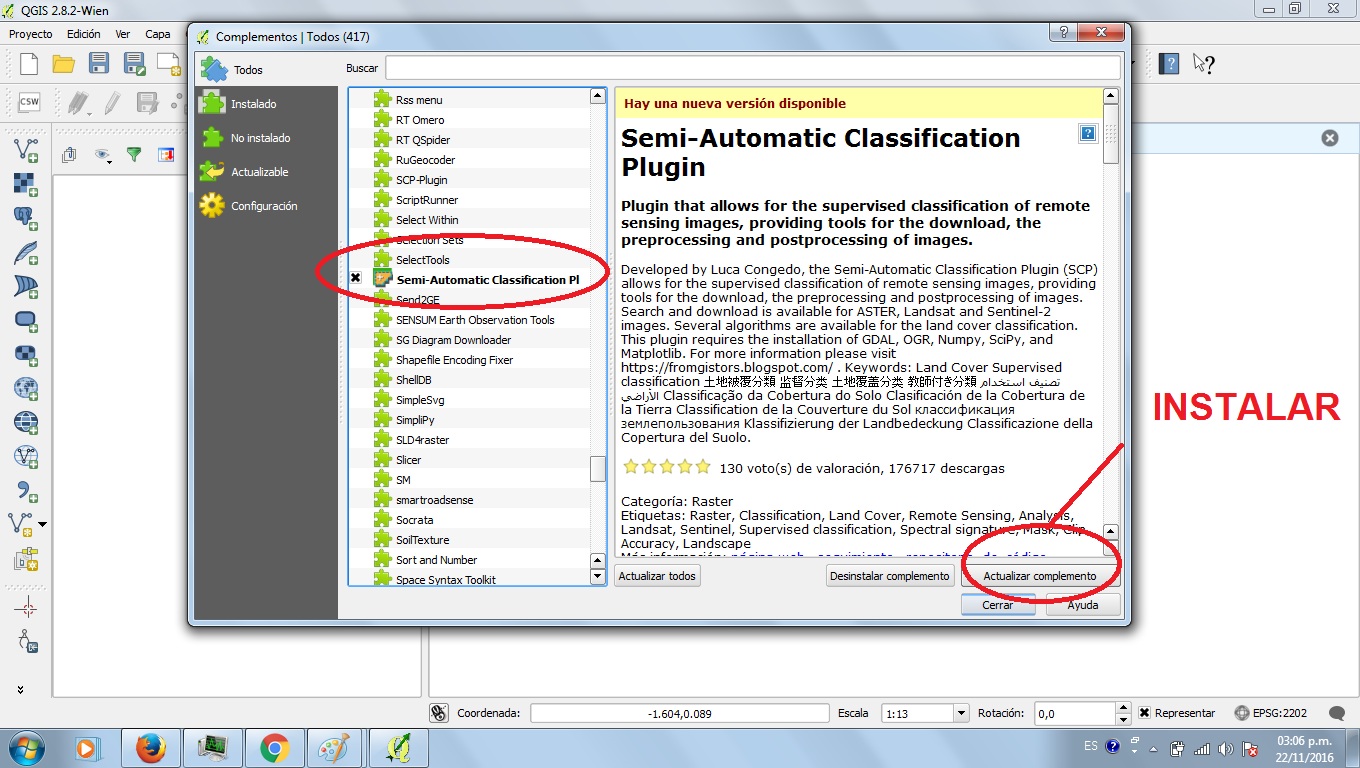Open the layer visibility eye dropdown in Layers panel
This screenshot has width=1360, height=768.
pos(102,154)
